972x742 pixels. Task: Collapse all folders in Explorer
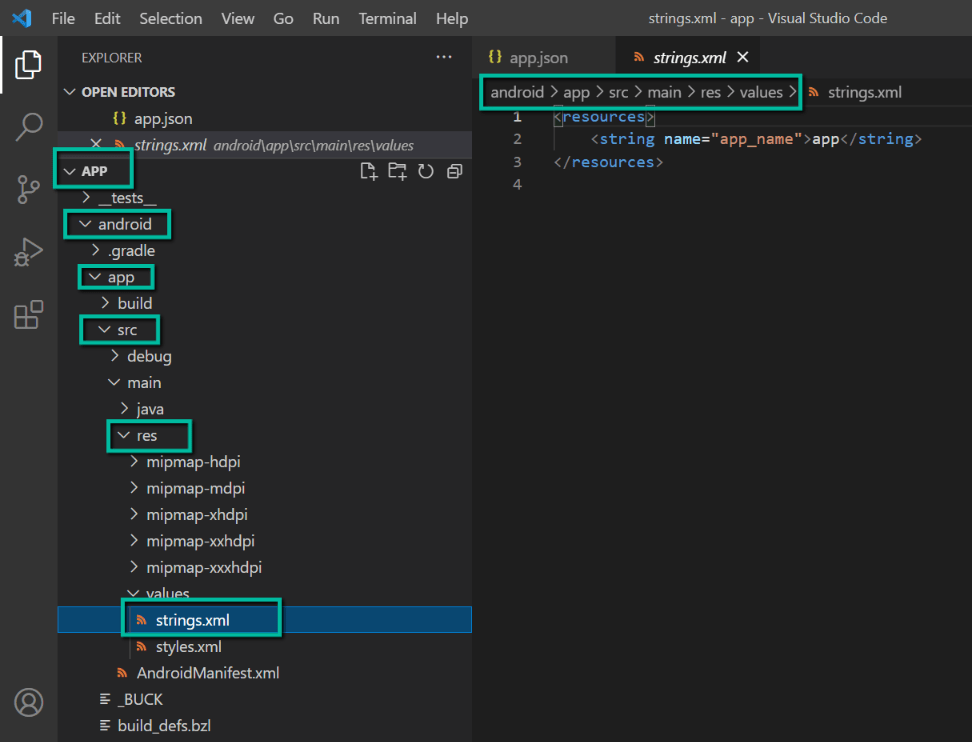click(x=454, y=171)
